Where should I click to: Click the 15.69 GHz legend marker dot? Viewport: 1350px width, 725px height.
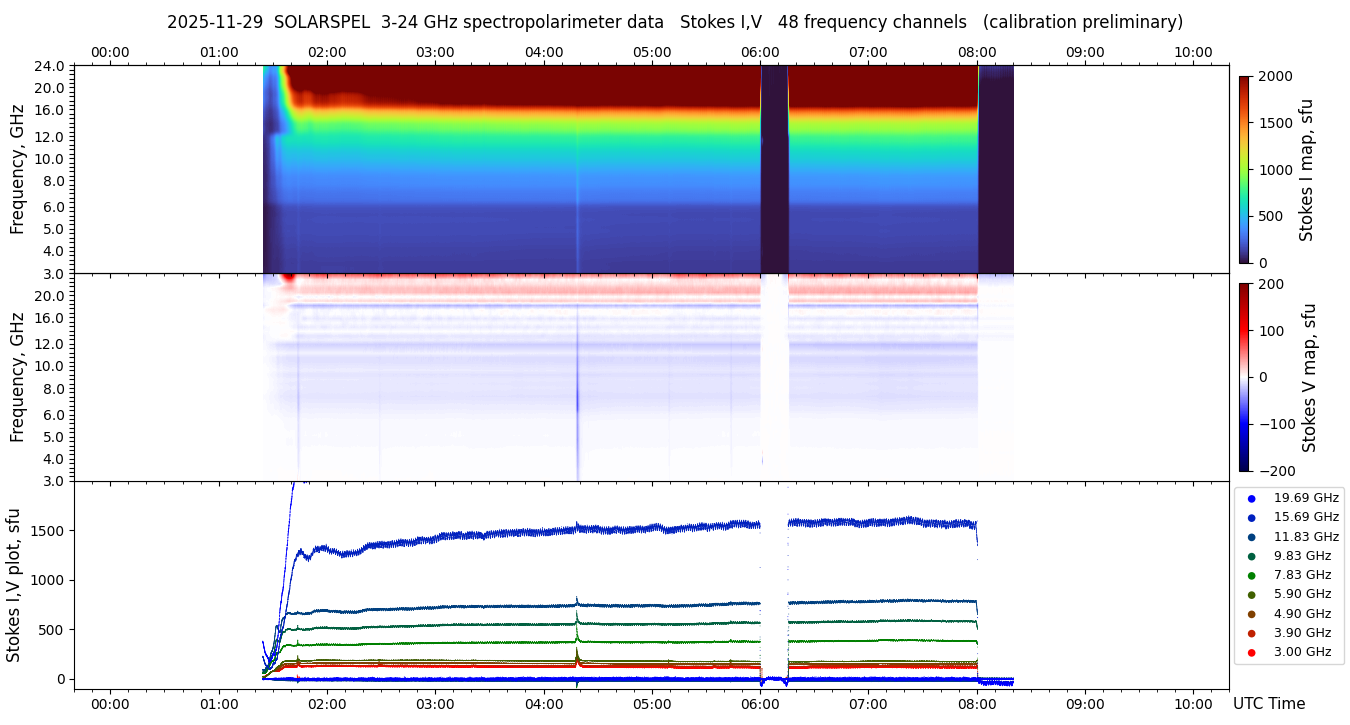1251,517
